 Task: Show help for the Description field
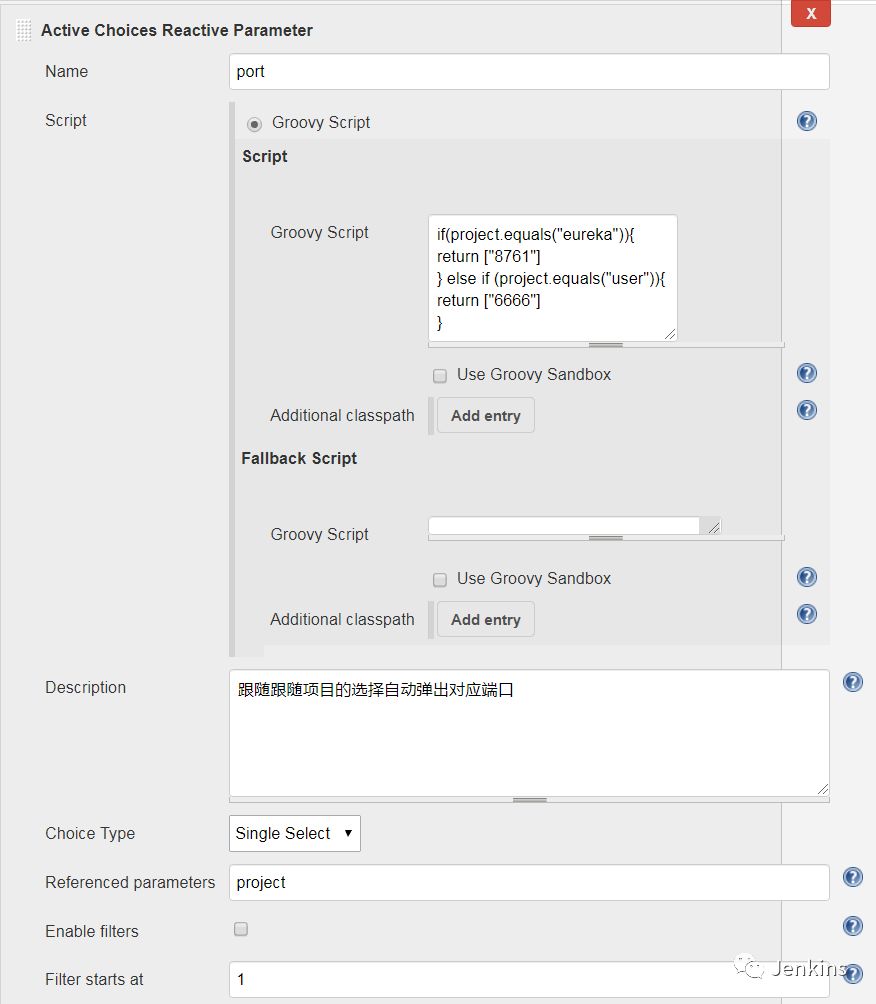coord(853,682)
